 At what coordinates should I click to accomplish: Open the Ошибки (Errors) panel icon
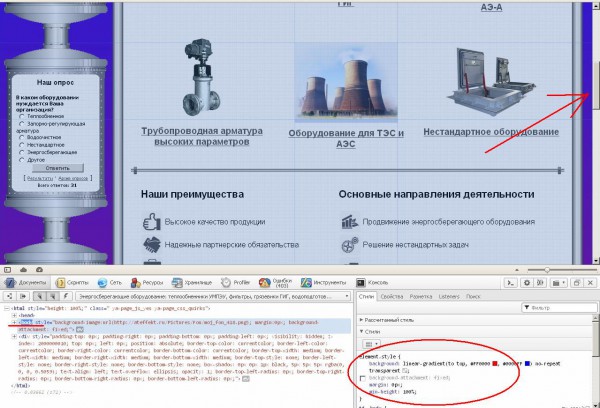click(x=264, y=283)
